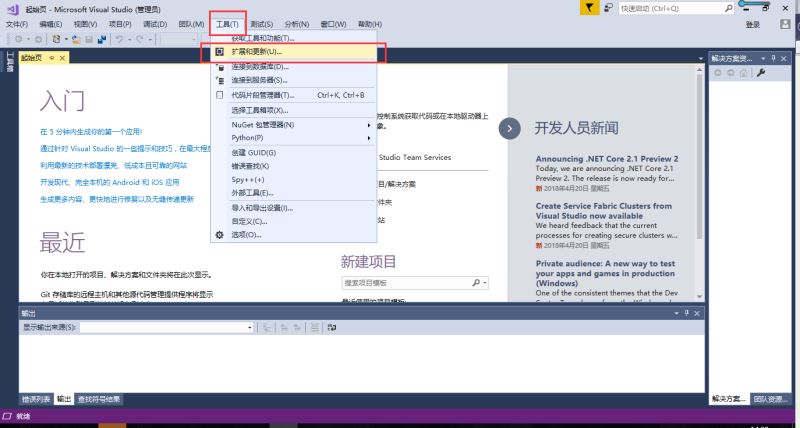Select 外部工具(E)... menu item

[x=294, y=193]
